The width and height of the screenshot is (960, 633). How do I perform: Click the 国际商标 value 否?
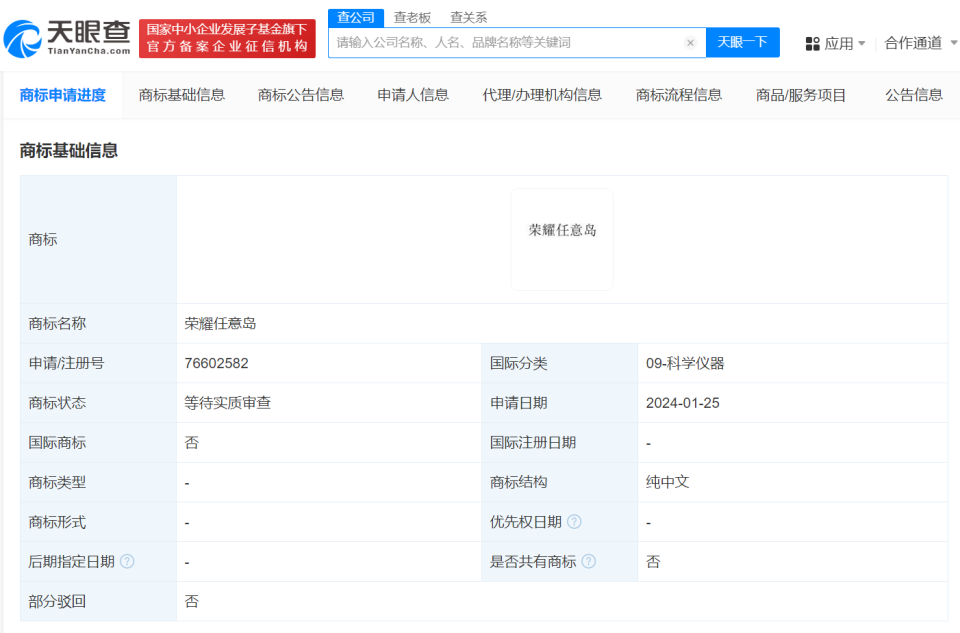pos(192,443)
